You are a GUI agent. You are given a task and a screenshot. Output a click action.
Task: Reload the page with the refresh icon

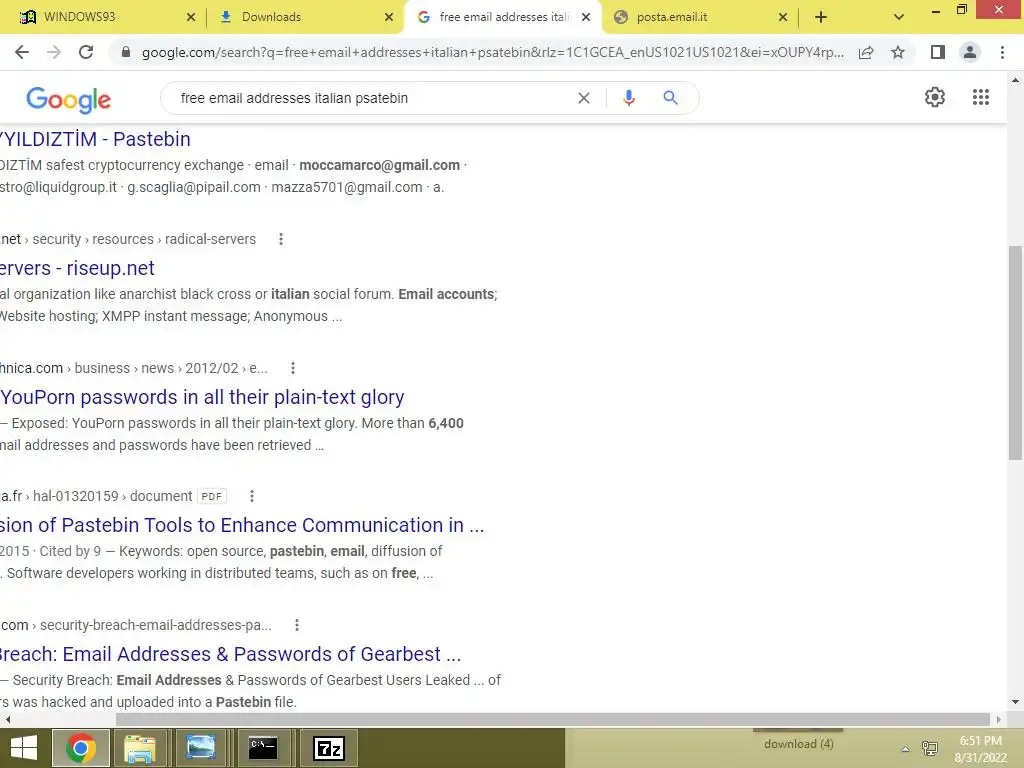pos(86,52)
